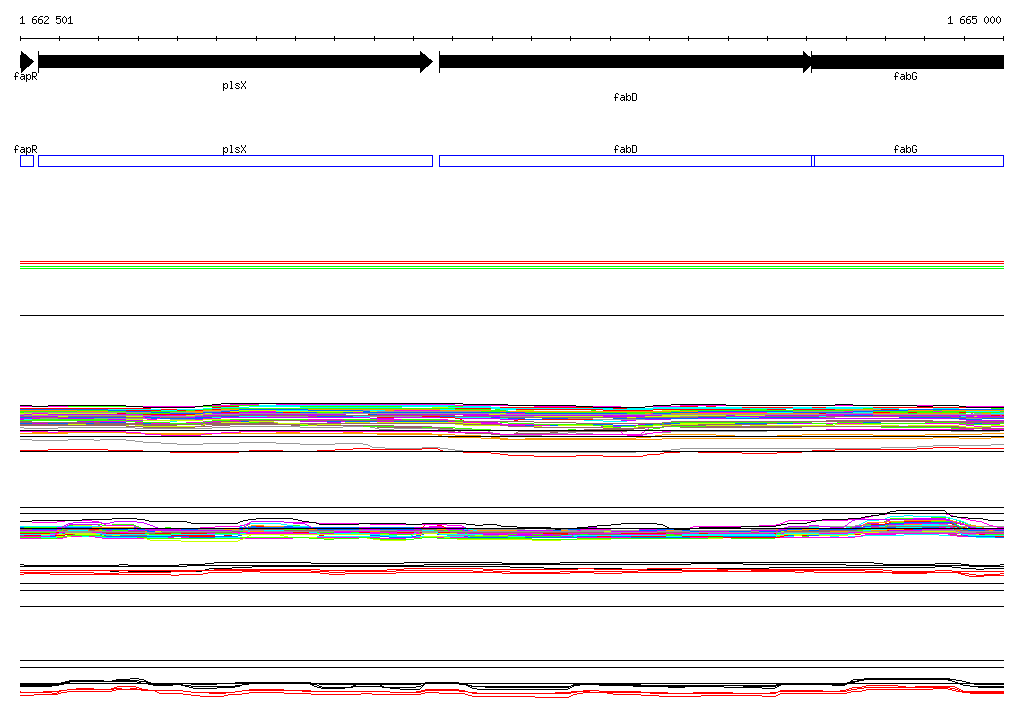Click the plsX blue outlined box

tap(235, 161)
